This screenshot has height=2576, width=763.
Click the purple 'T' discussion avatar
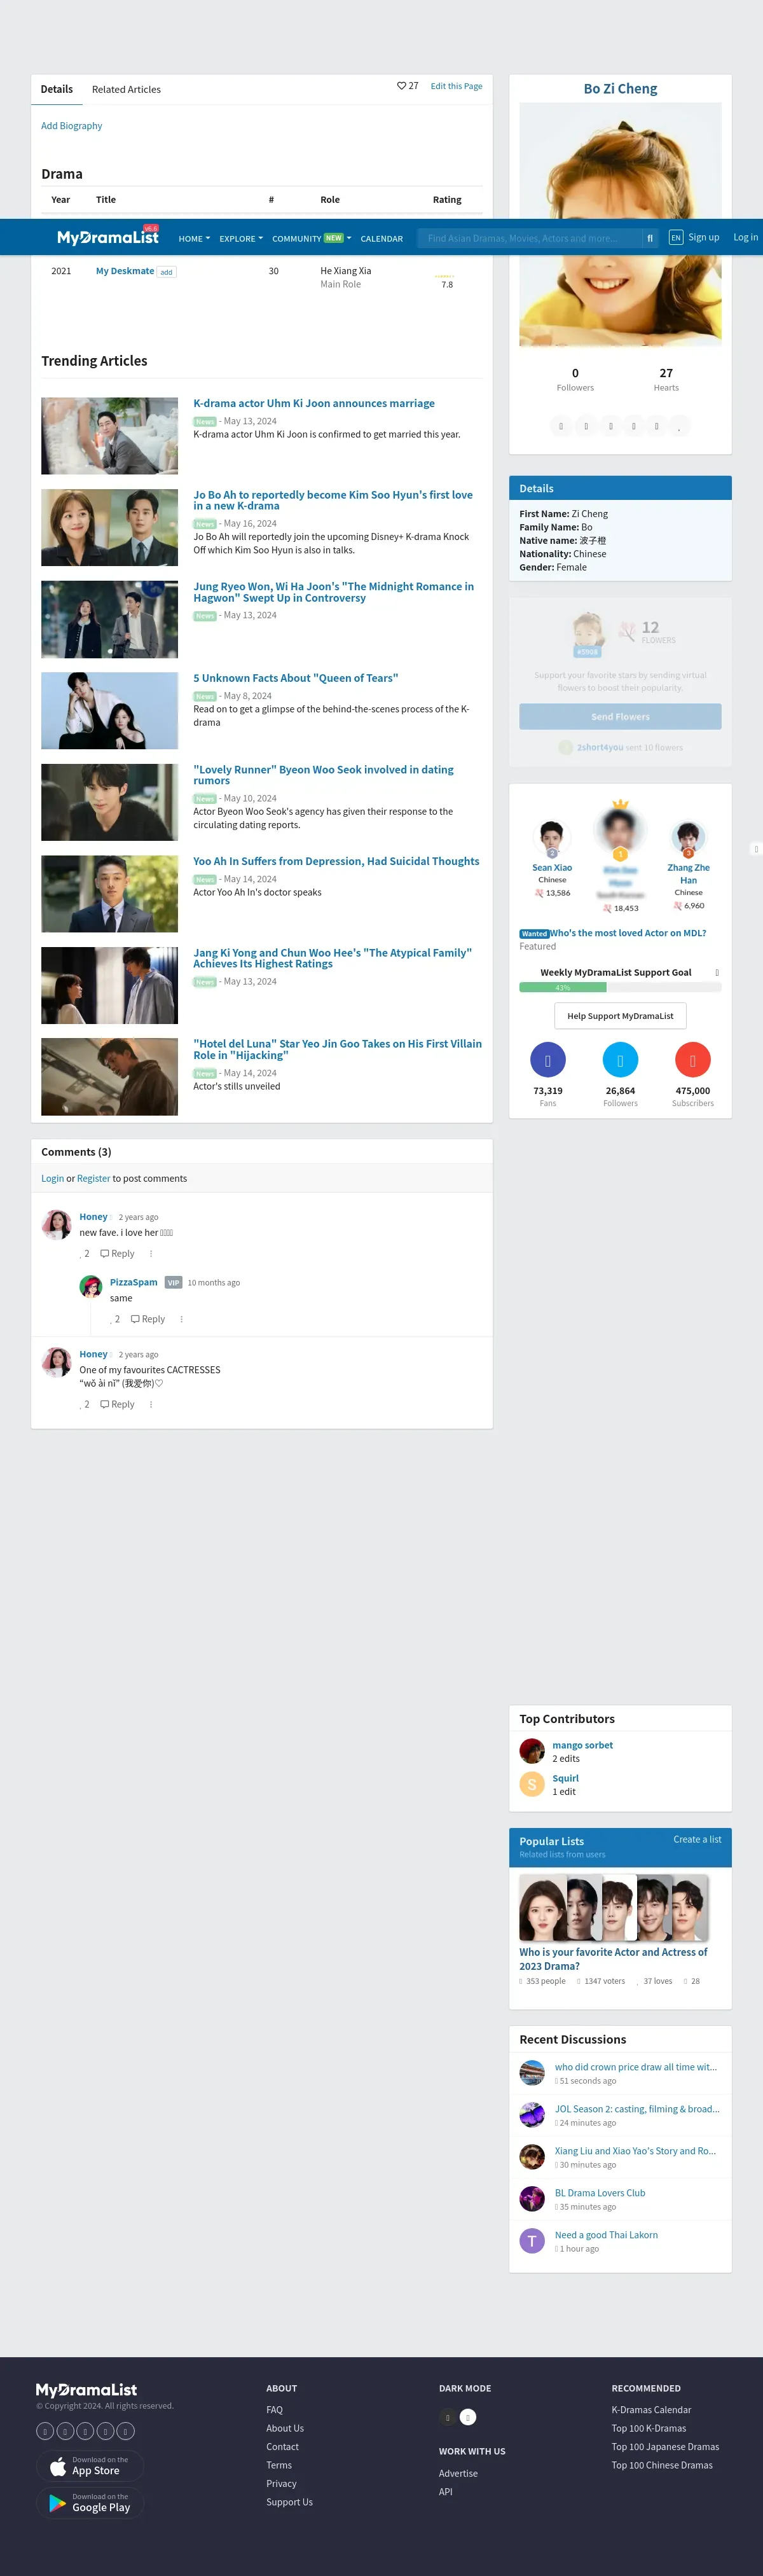(532, 2241)
